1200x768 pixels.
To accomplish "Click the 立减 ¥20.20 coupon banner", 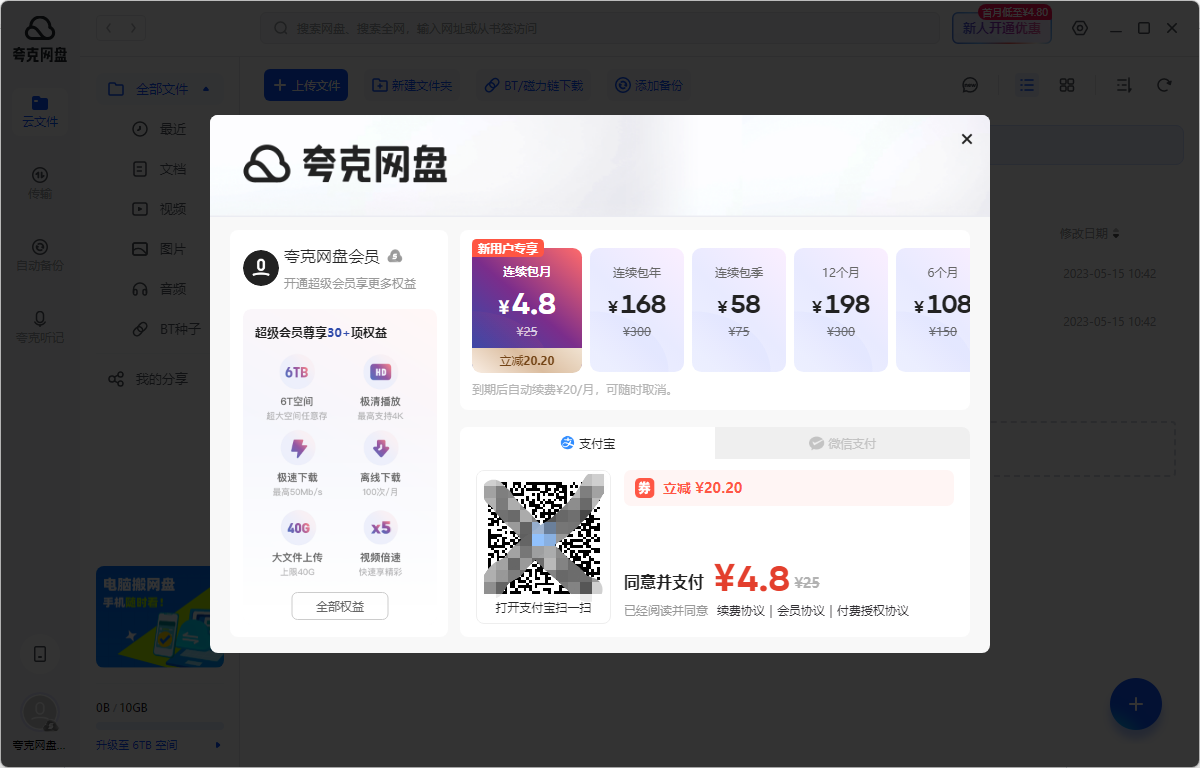I will click(x=789, y=488).
